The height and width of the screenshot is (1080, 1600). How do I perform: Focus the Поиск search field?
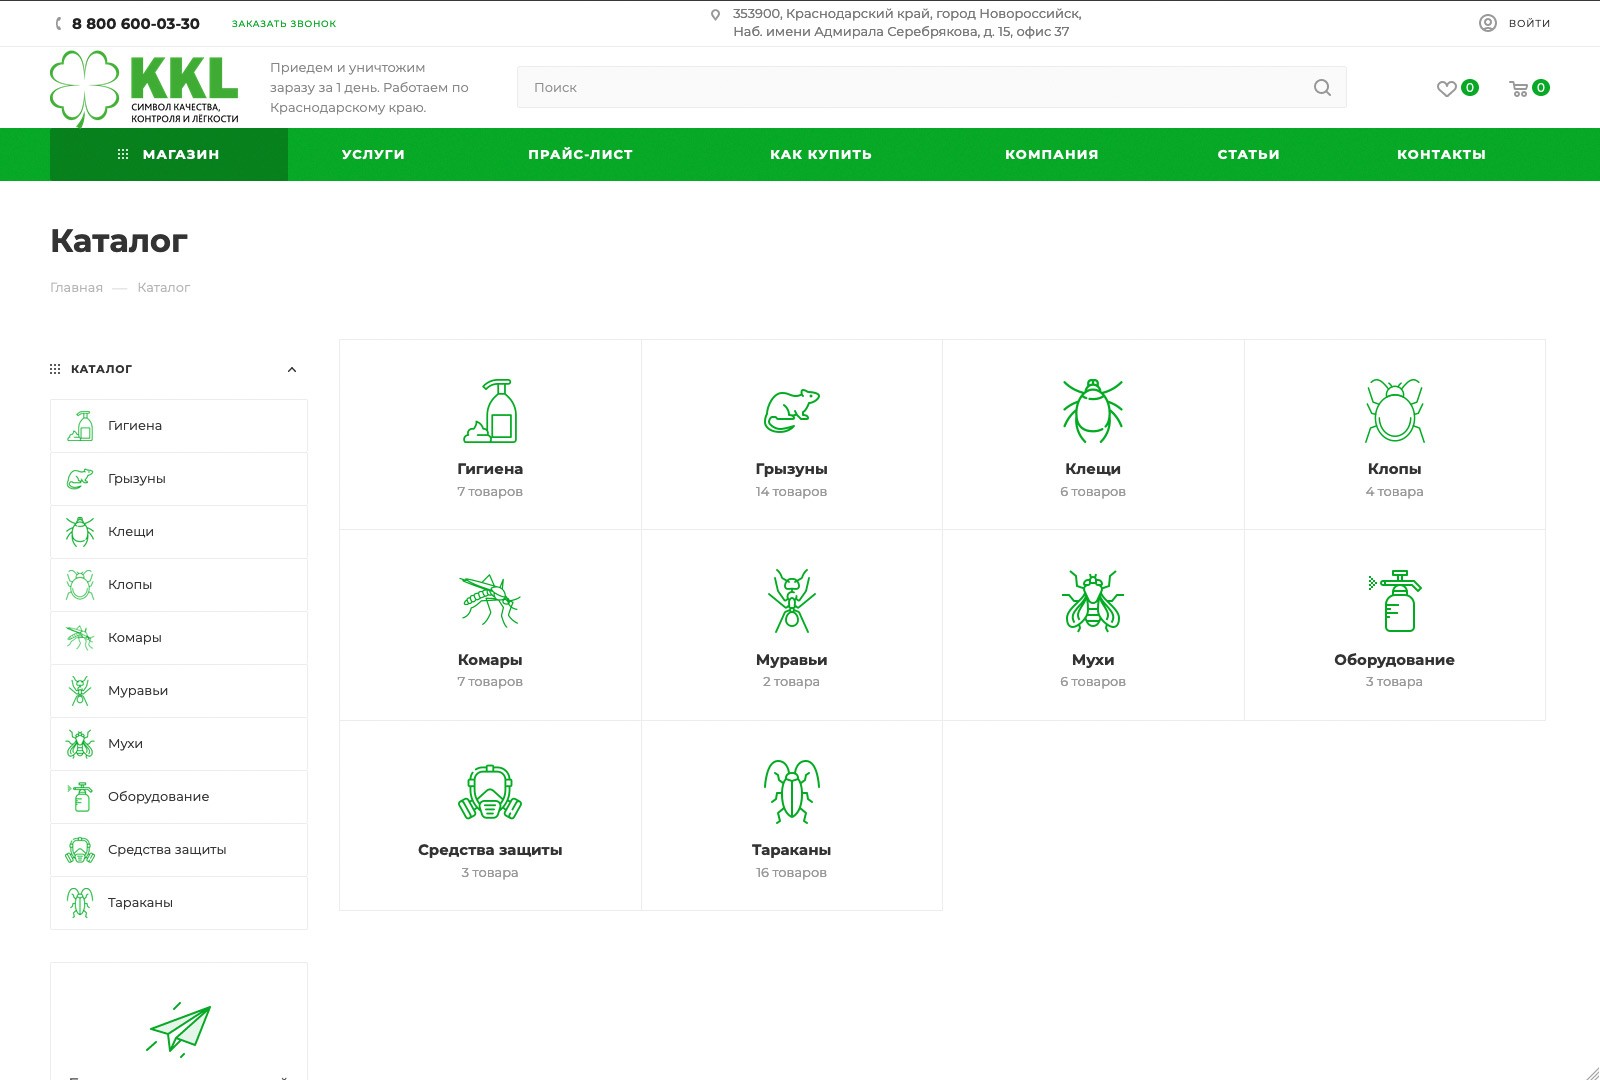(x=910, y=88)
